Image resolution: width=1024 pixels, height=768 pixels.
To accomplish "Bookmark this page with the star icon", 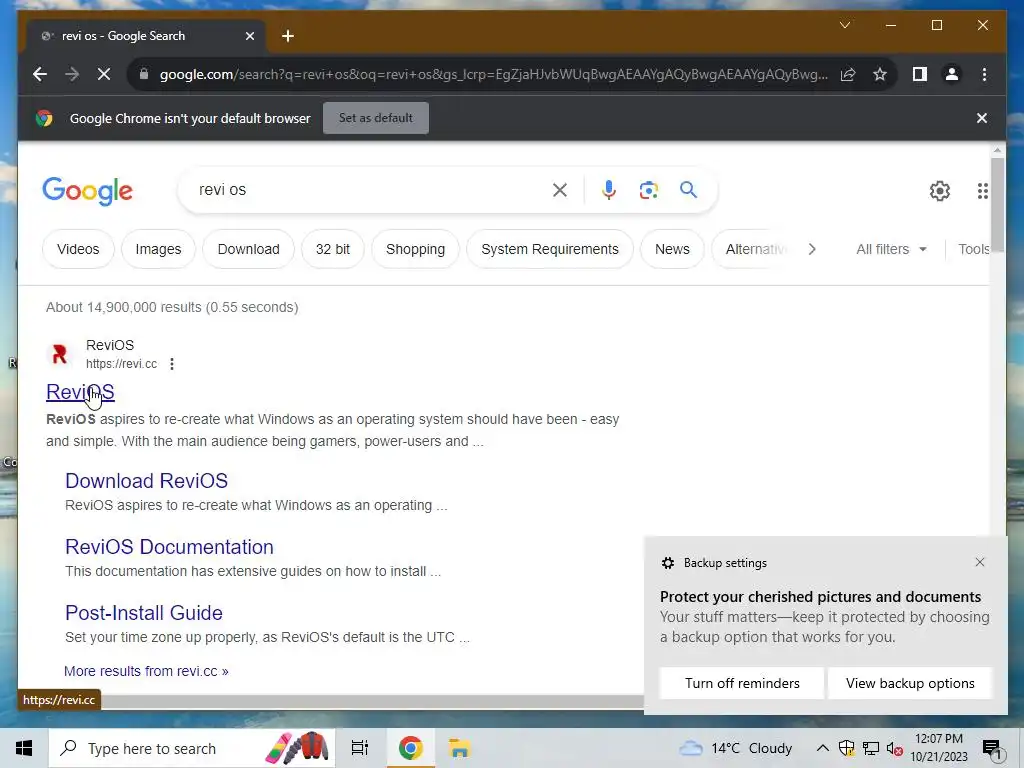I will point(880,74).
